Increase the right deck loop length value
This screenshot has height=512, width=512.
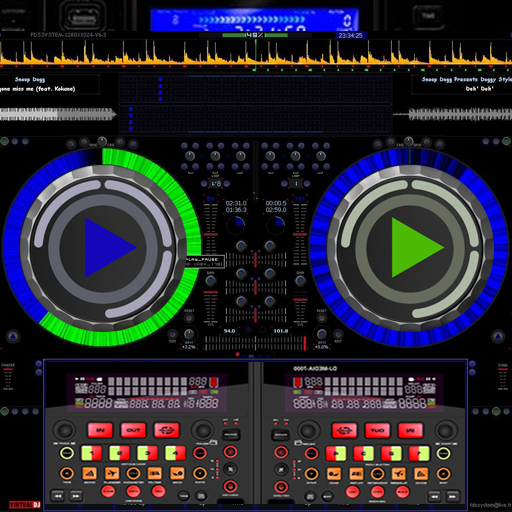pyautogui.click(x=307, y=183)
